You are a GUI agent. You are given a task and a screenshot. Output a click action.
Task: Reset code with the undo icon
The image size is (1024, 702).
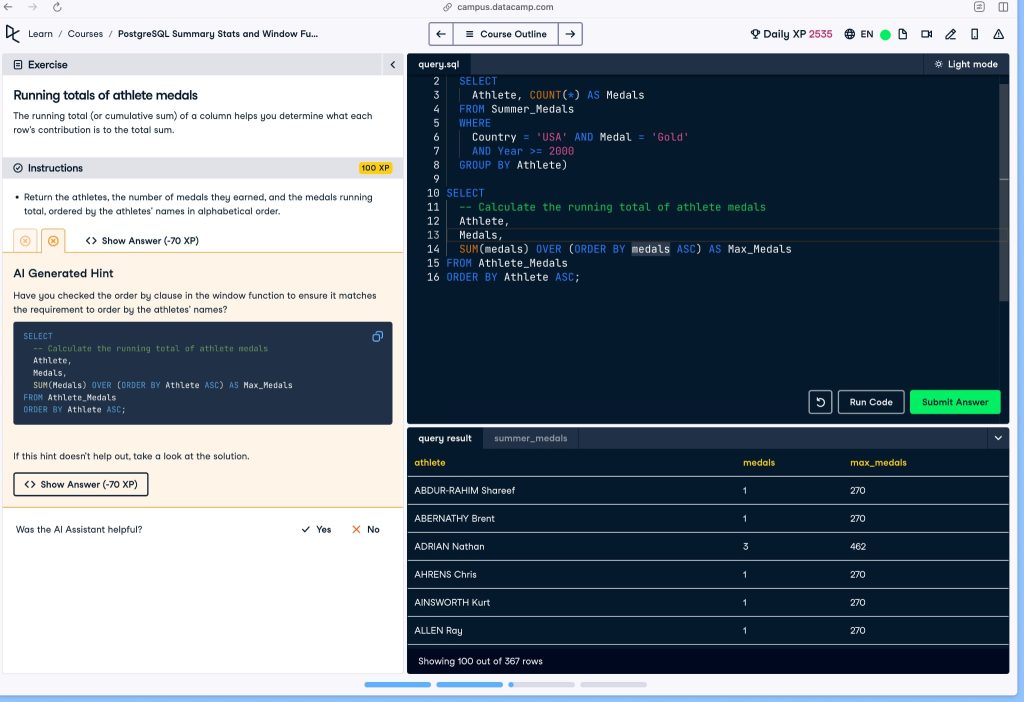820,402
